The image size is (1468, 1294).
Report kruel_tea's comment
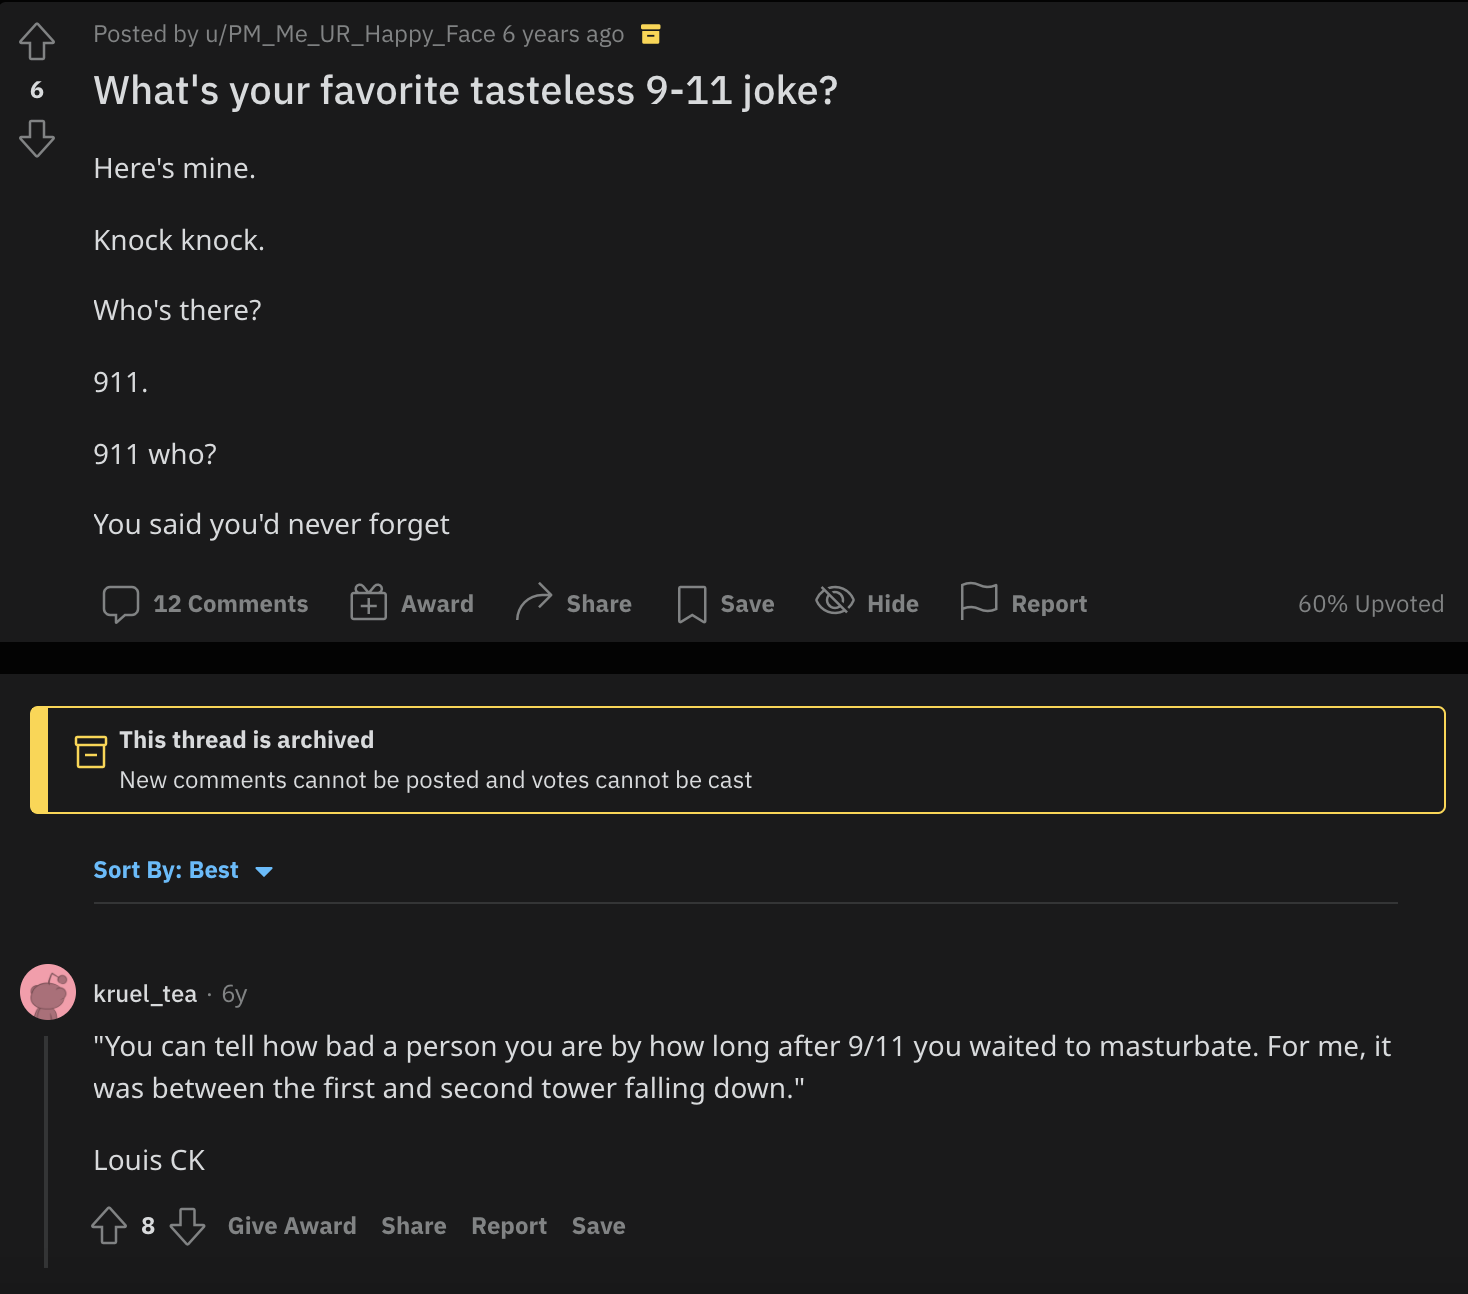click(x=509, y=1225)
